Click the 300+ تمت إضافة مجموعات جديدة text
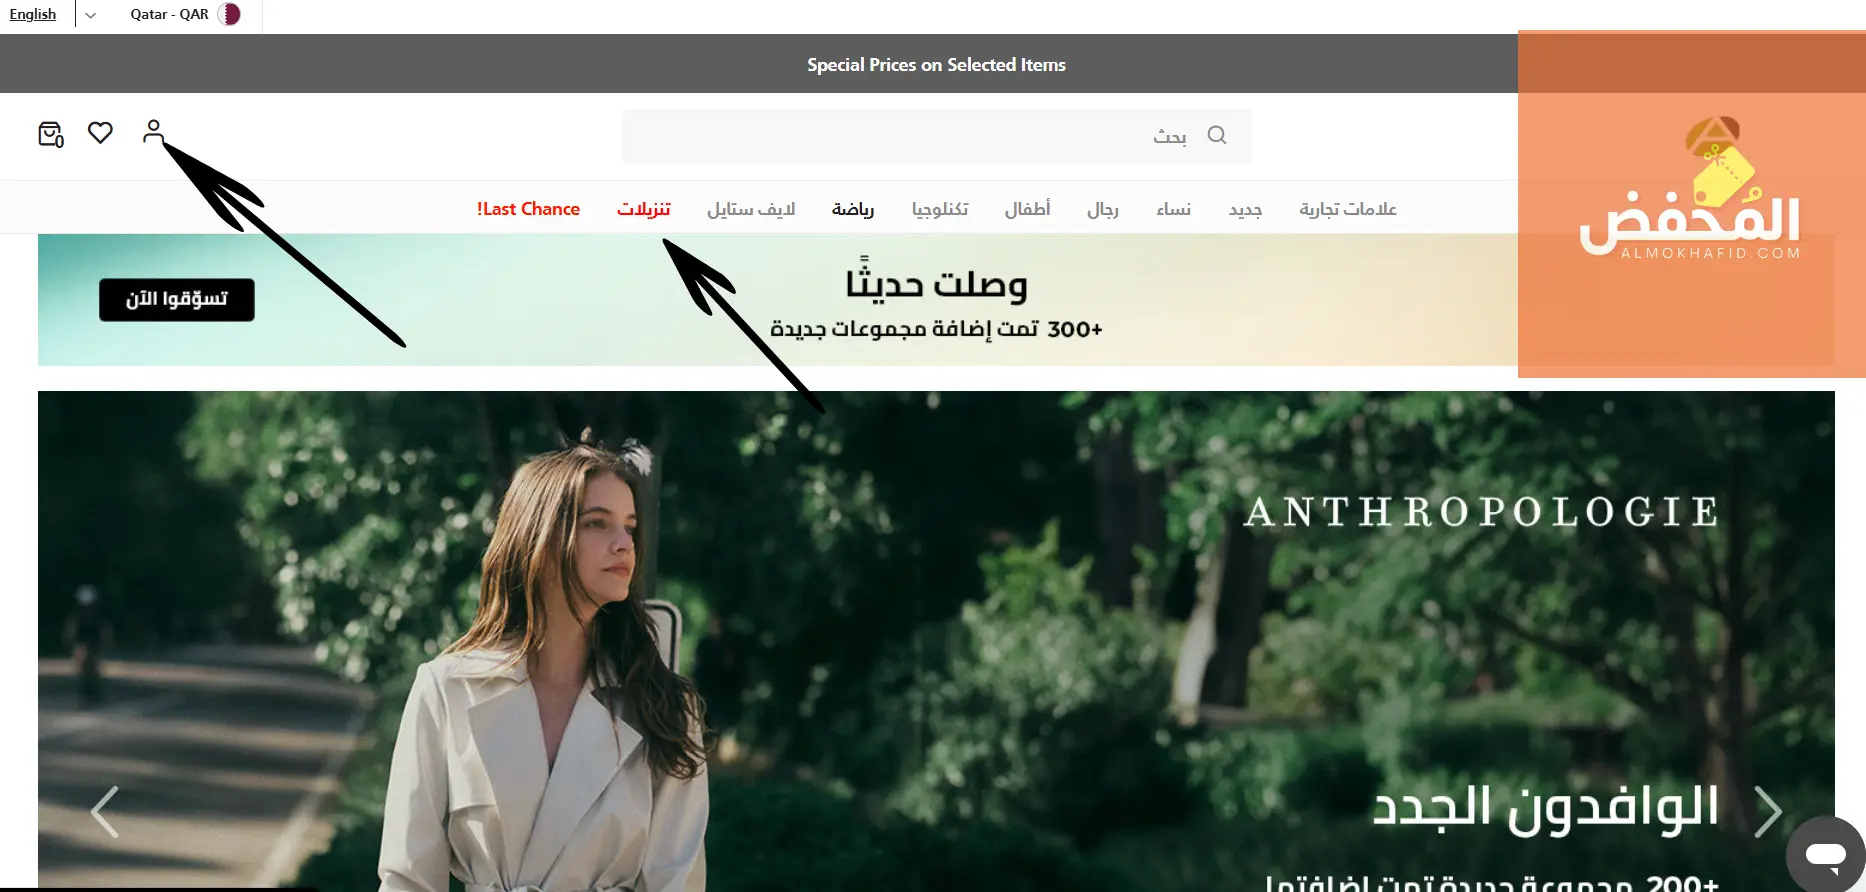This screenshot has height=892, width=1866. 936,329
